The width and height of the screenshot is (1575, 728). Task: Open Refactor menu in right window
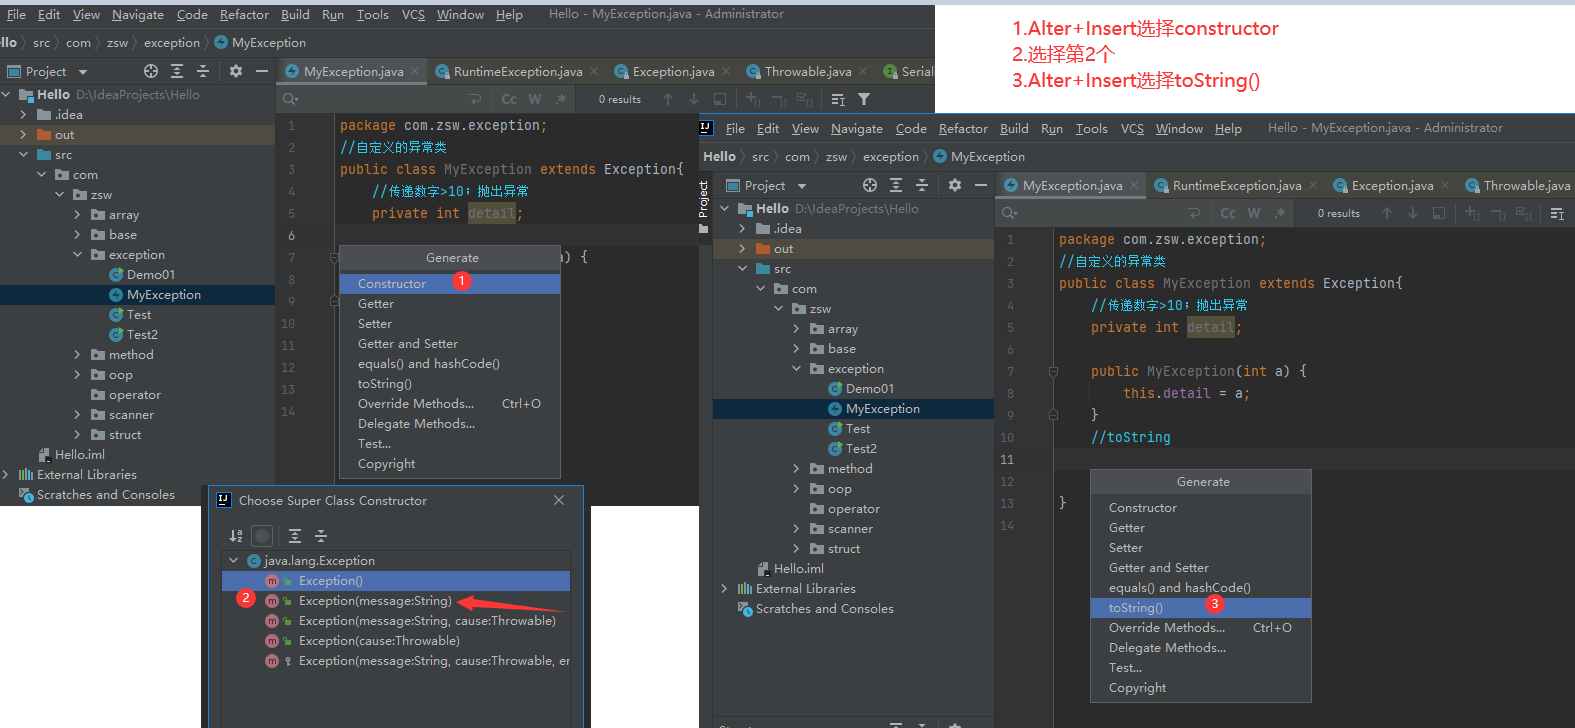(x=963, y=128)
